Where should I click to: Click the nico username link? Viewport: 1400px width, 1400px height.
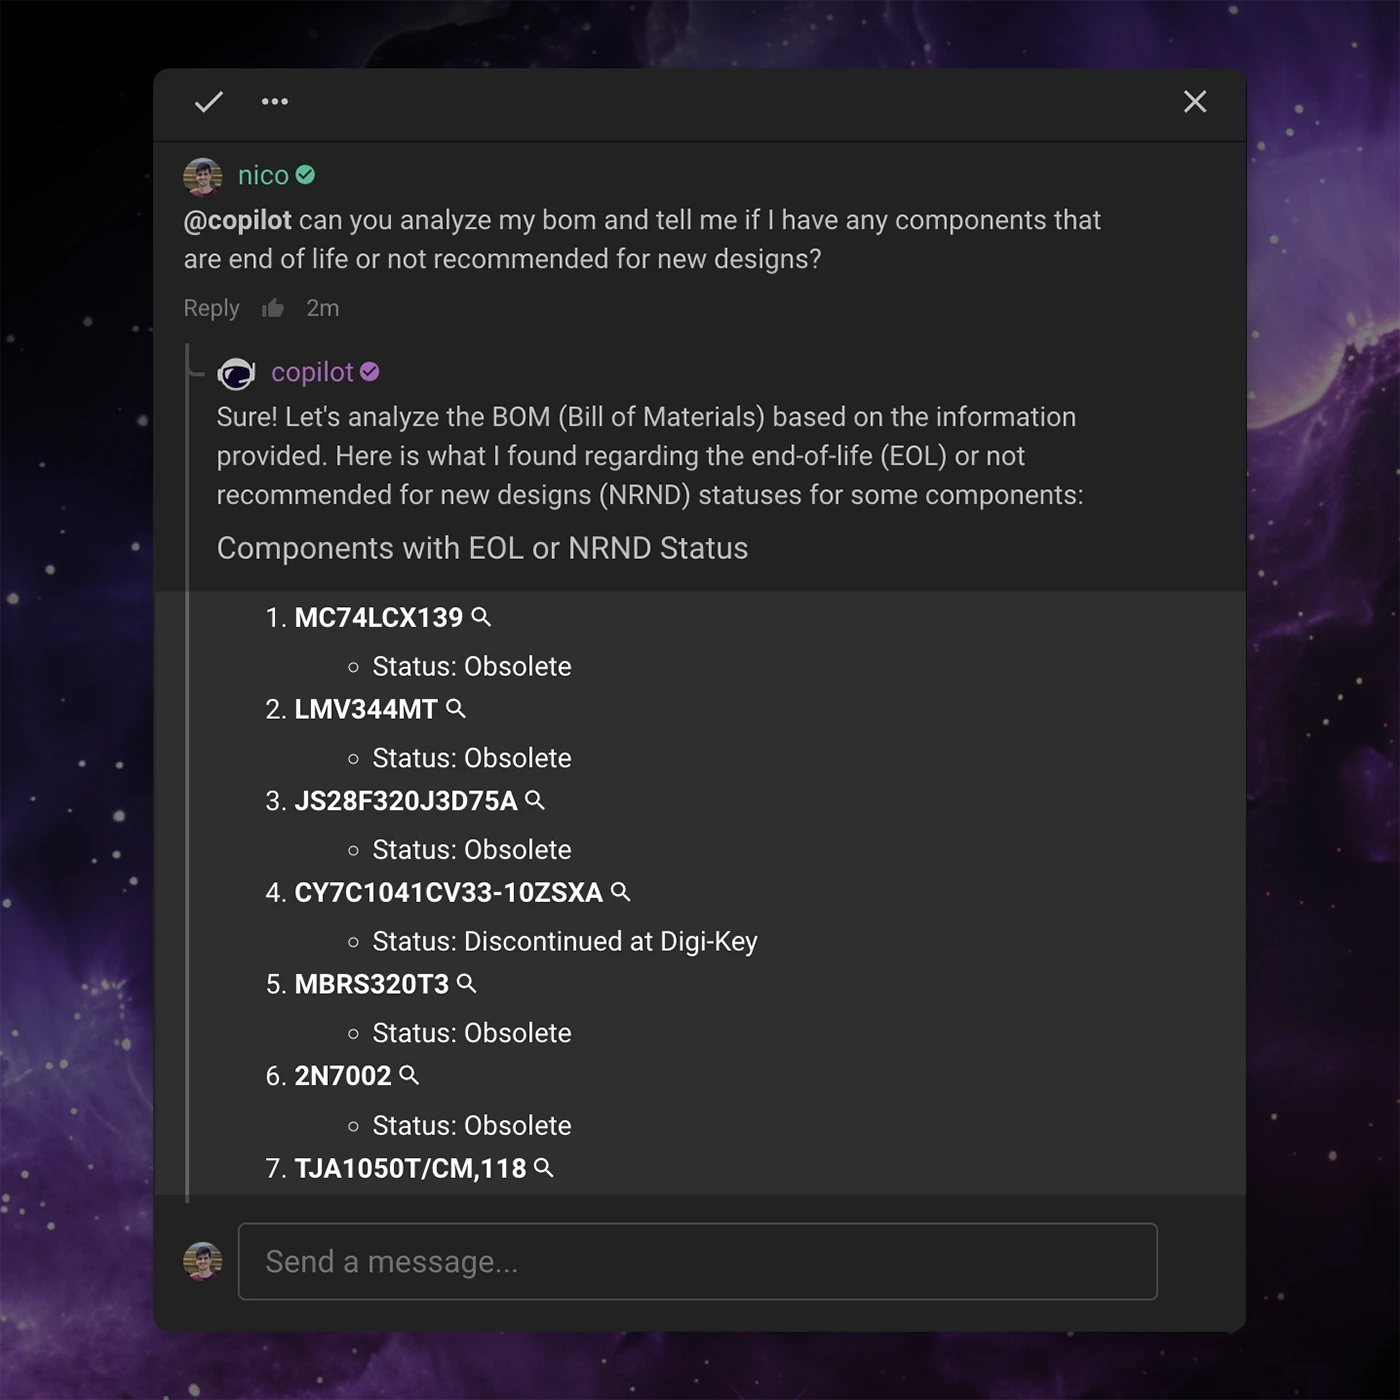click(263, 176)
